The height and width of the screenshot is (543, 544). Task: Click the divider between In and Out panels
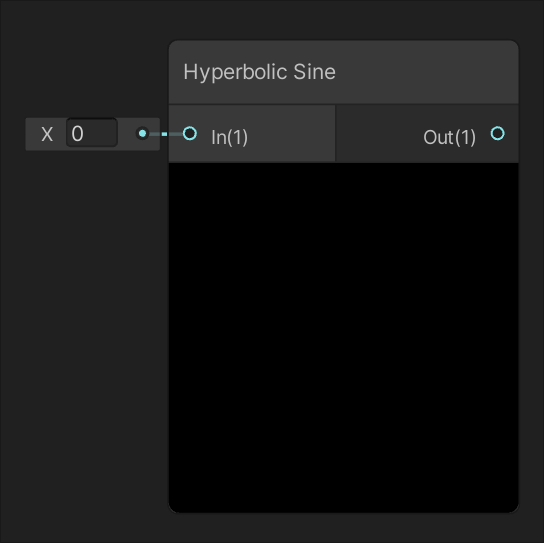(x=335, y=134)
